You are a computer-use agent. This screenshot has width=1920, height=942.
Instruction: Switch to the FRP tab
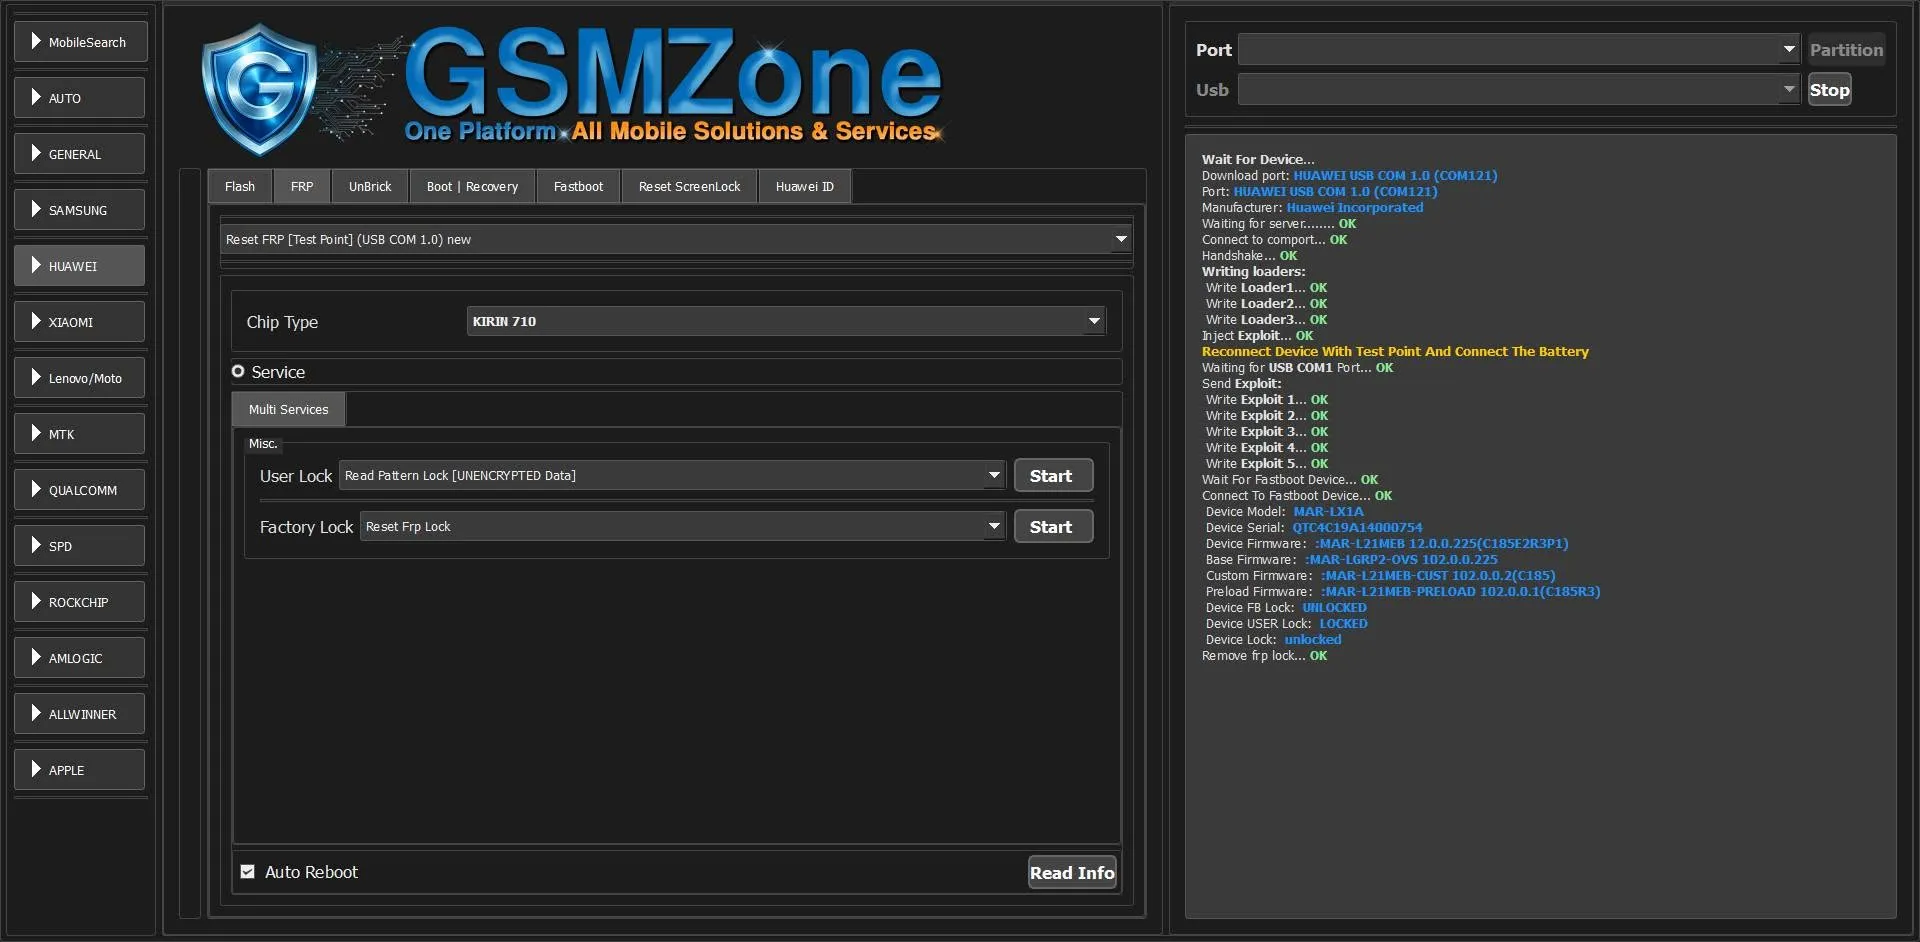pyautogui.click(x=302, y=187)
